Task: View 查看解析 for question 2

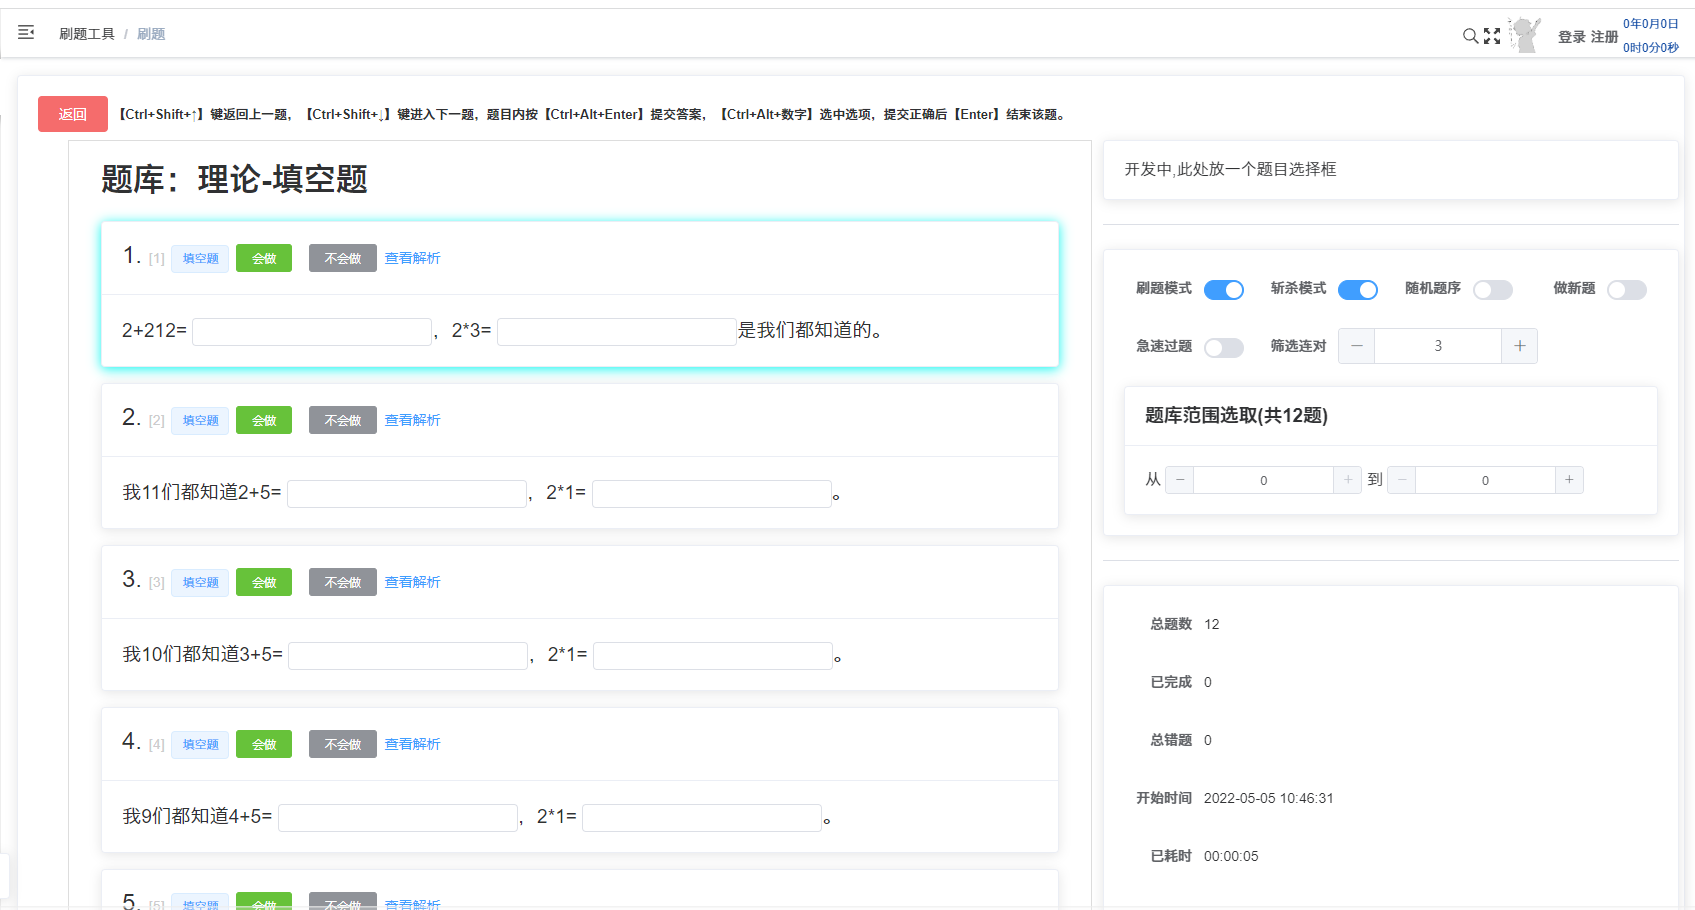Action: coord(413,420)
